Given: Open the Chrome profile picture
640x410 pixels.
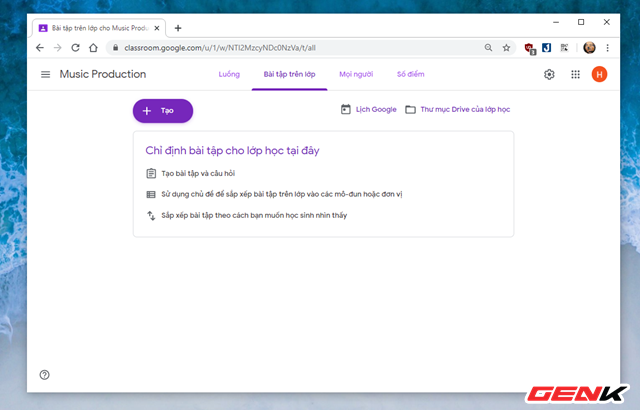Looking at the screenshot, I should point(589,48).
